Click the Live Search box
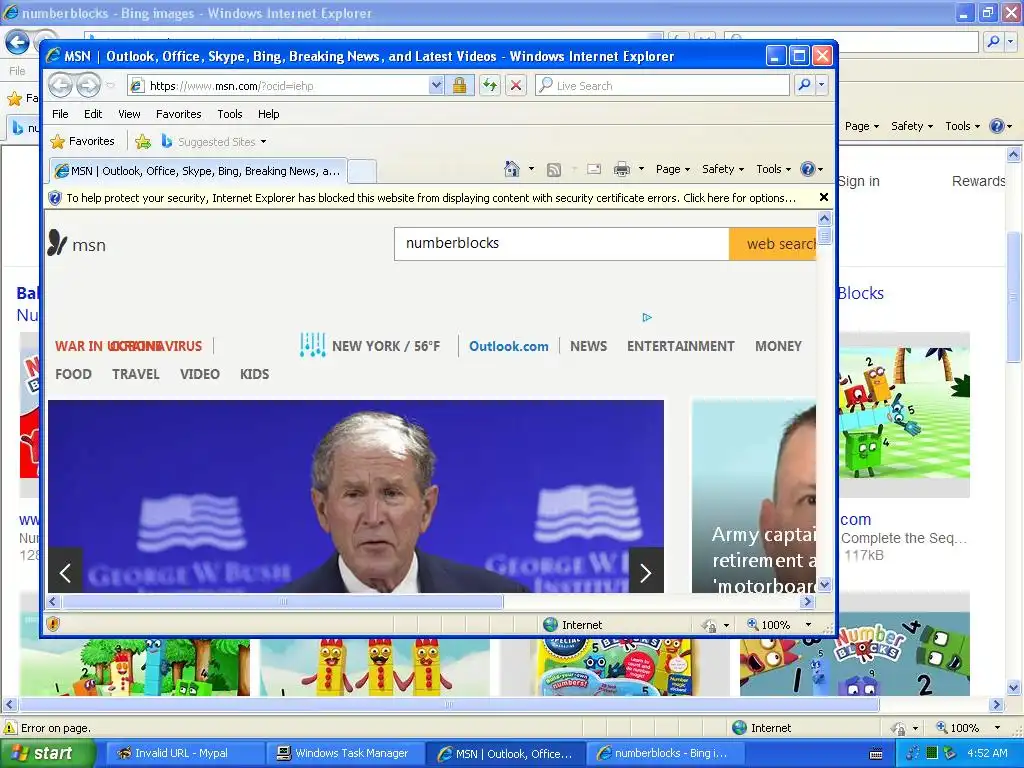The width and height of the screenshot is (1024, 768). pos(662,86)
